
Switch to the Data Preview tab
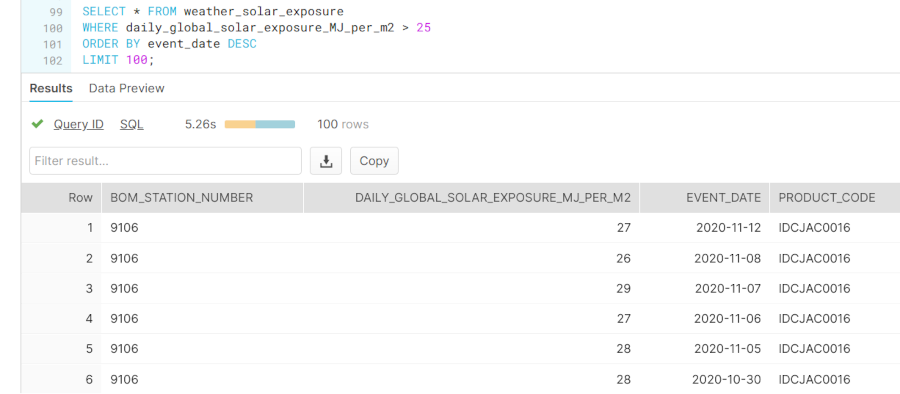click(126, 88)
